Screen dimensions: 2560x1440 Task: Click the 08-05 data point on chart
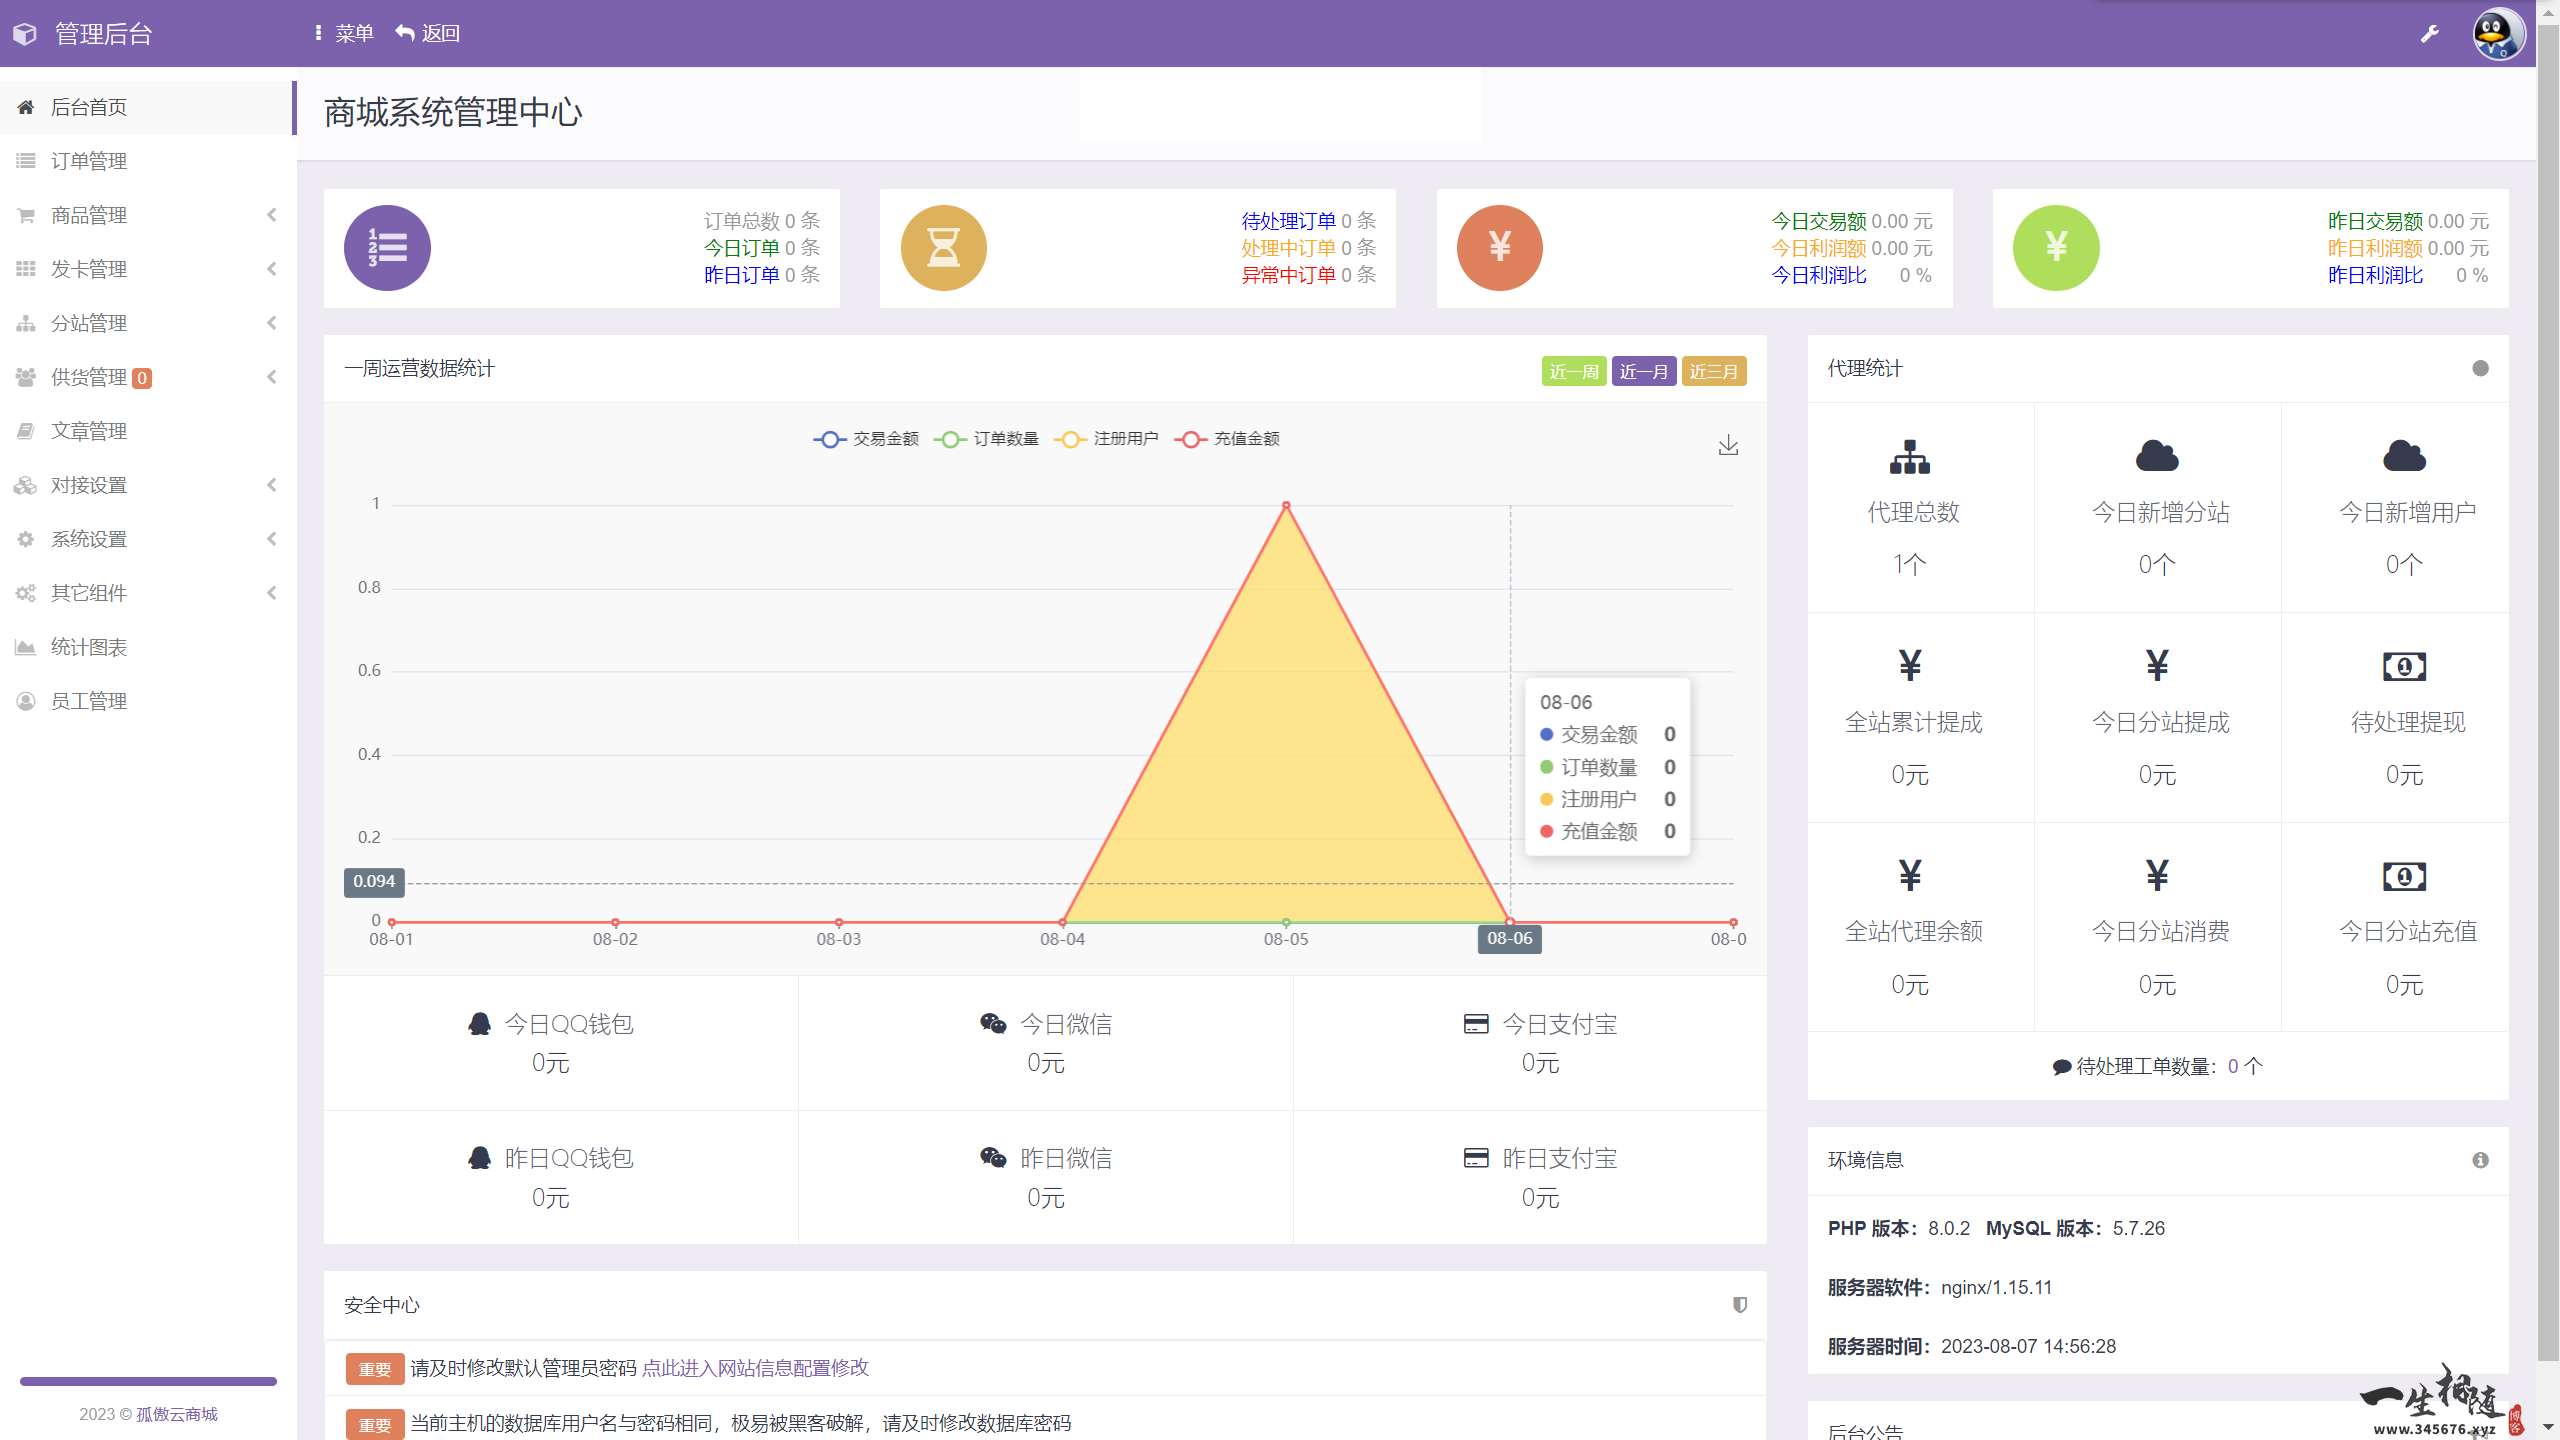click(x=1286, y=506)
